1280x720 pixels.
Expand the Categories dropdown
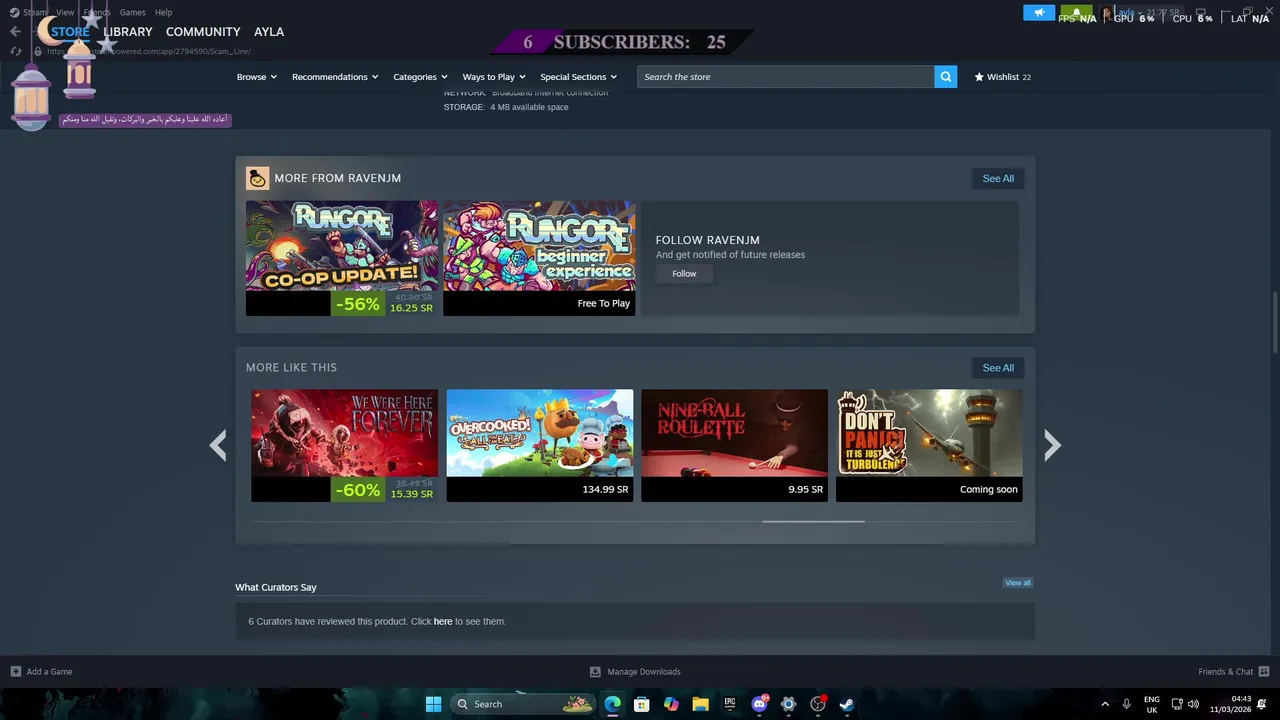point(420,77)
